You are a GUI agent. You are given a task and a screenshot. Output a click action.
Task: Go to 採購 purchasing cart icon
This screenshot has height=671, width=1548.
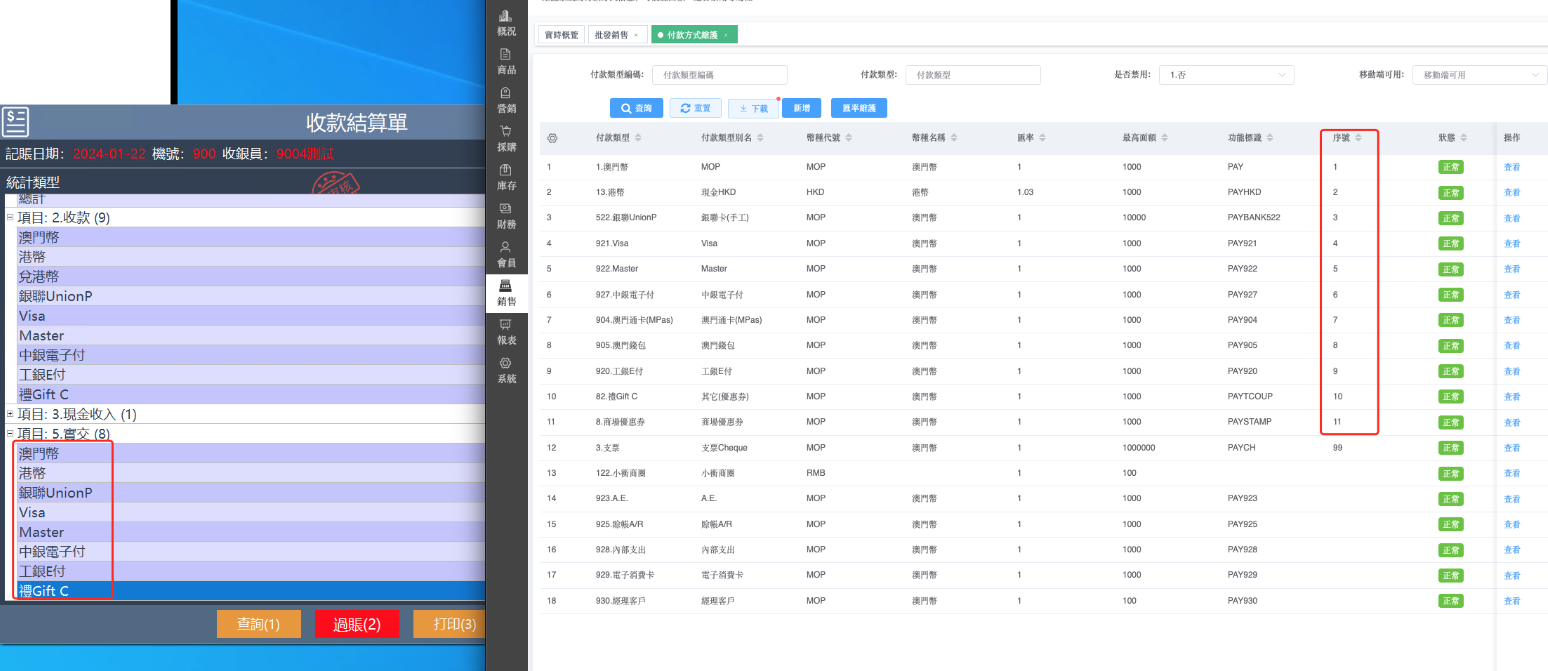click(x=506, y=137)
